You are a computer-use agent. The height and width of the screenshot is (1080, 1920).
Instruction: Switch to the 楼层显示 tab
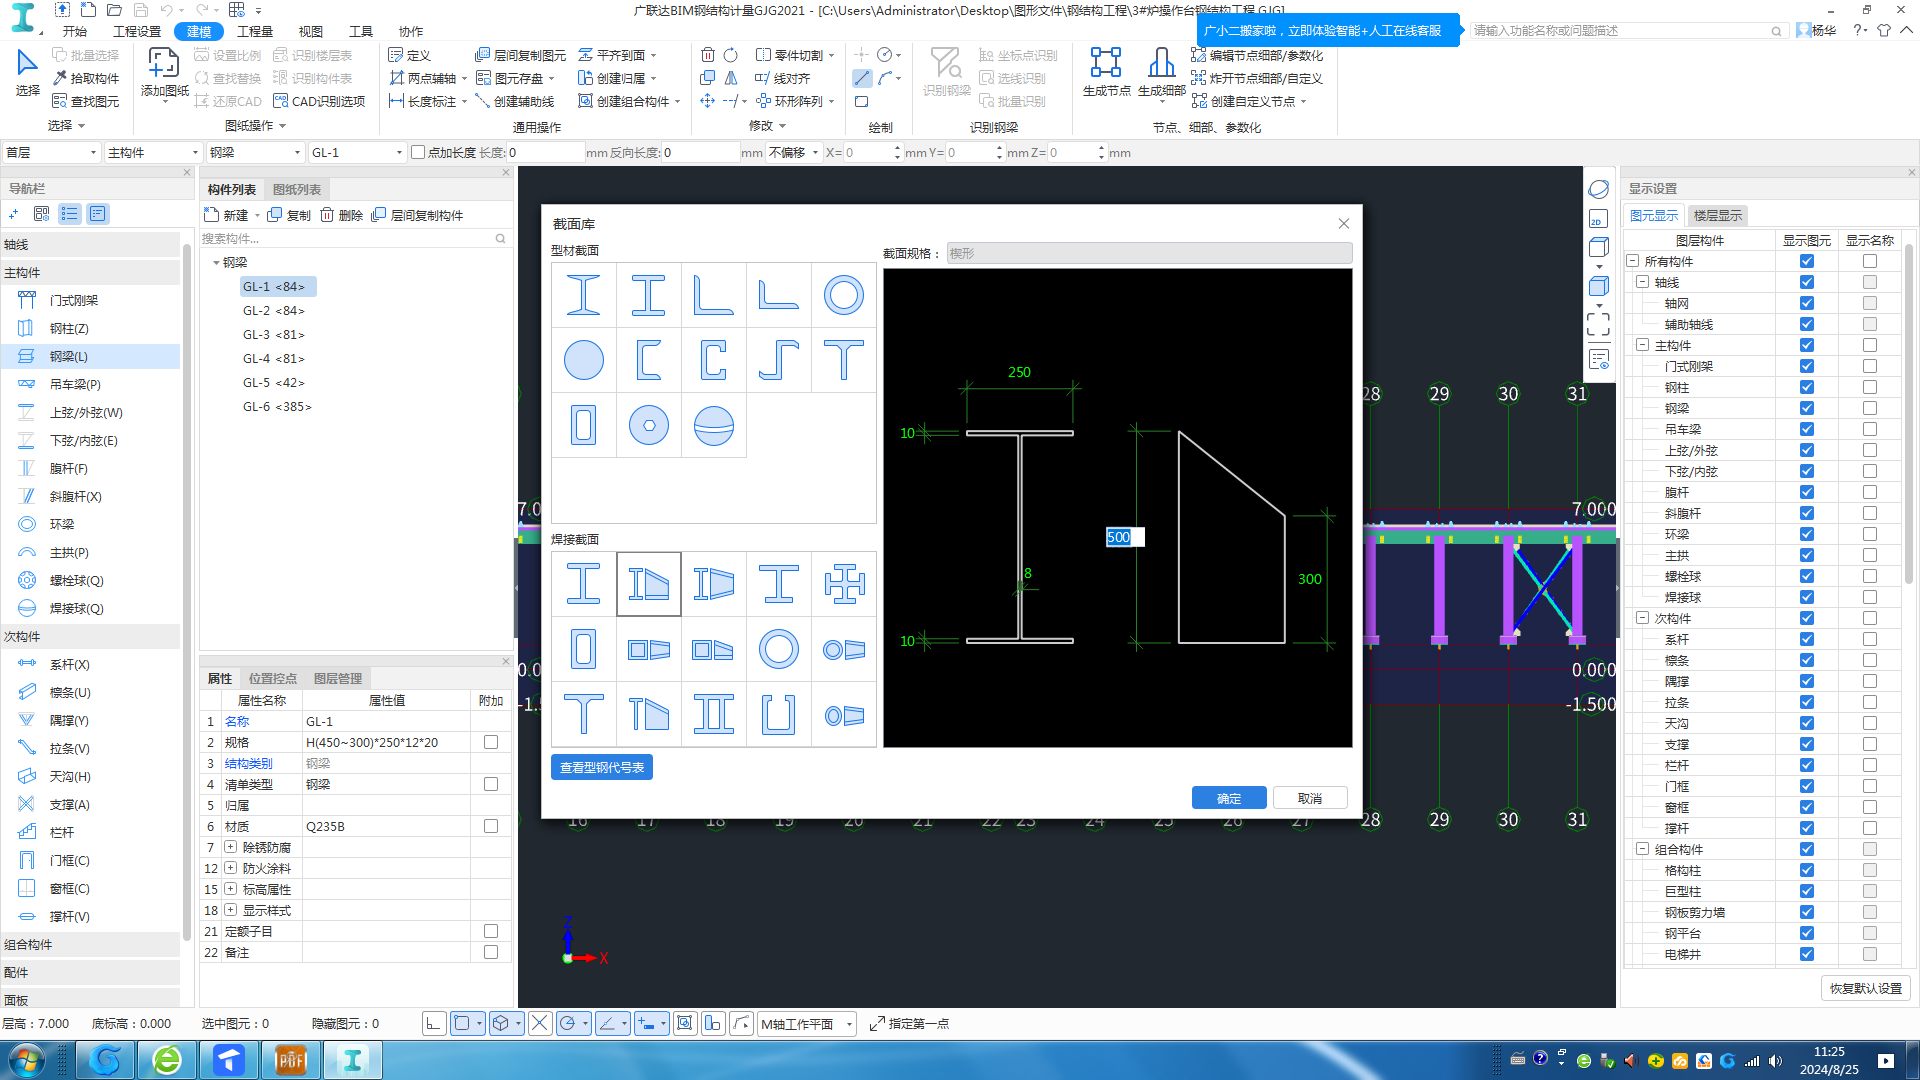tap(1717, 216)
